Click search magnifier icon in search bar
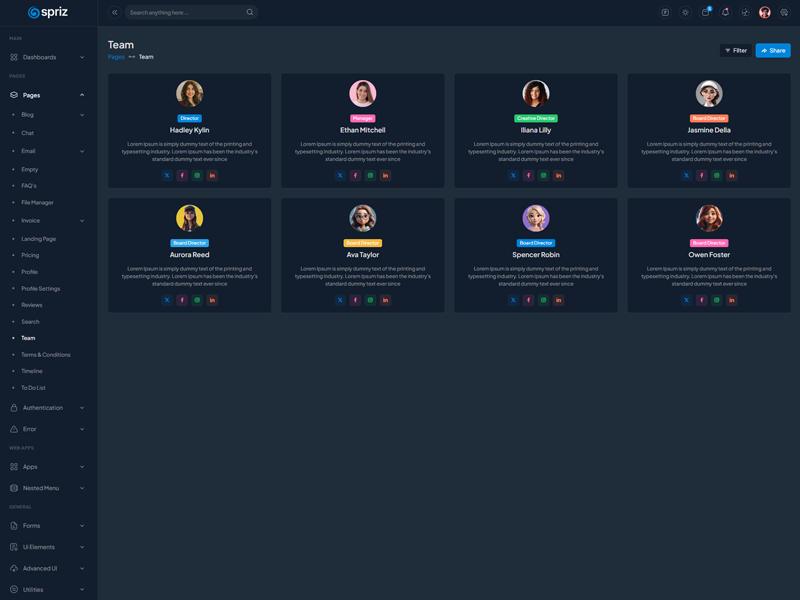This screenshot has height=600, width=800. (250, 12)
